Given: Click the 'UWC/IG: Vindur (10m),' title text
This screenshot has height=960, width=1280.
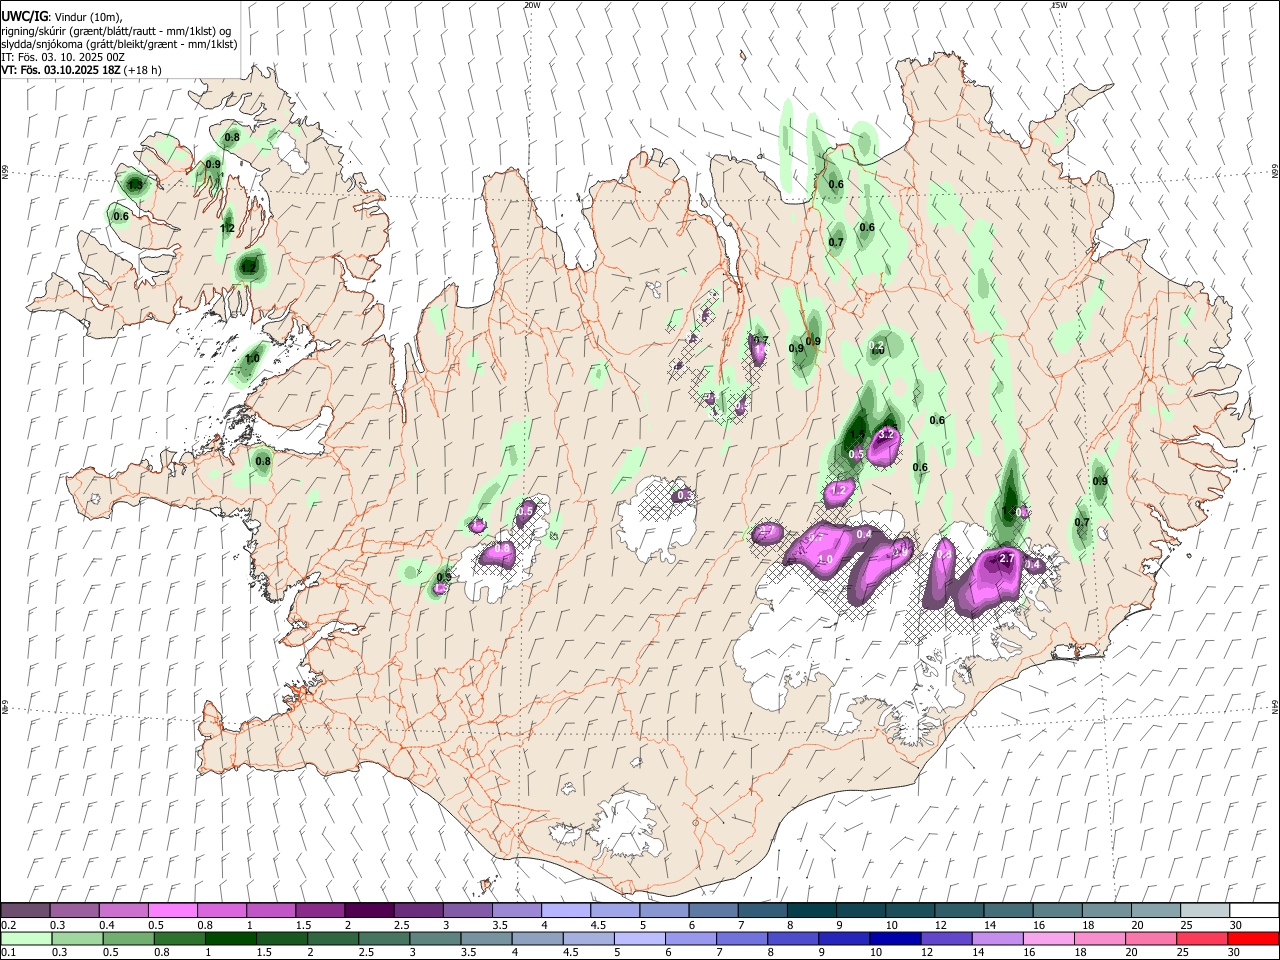Looking at the screenshot, I should click(62, 17).
